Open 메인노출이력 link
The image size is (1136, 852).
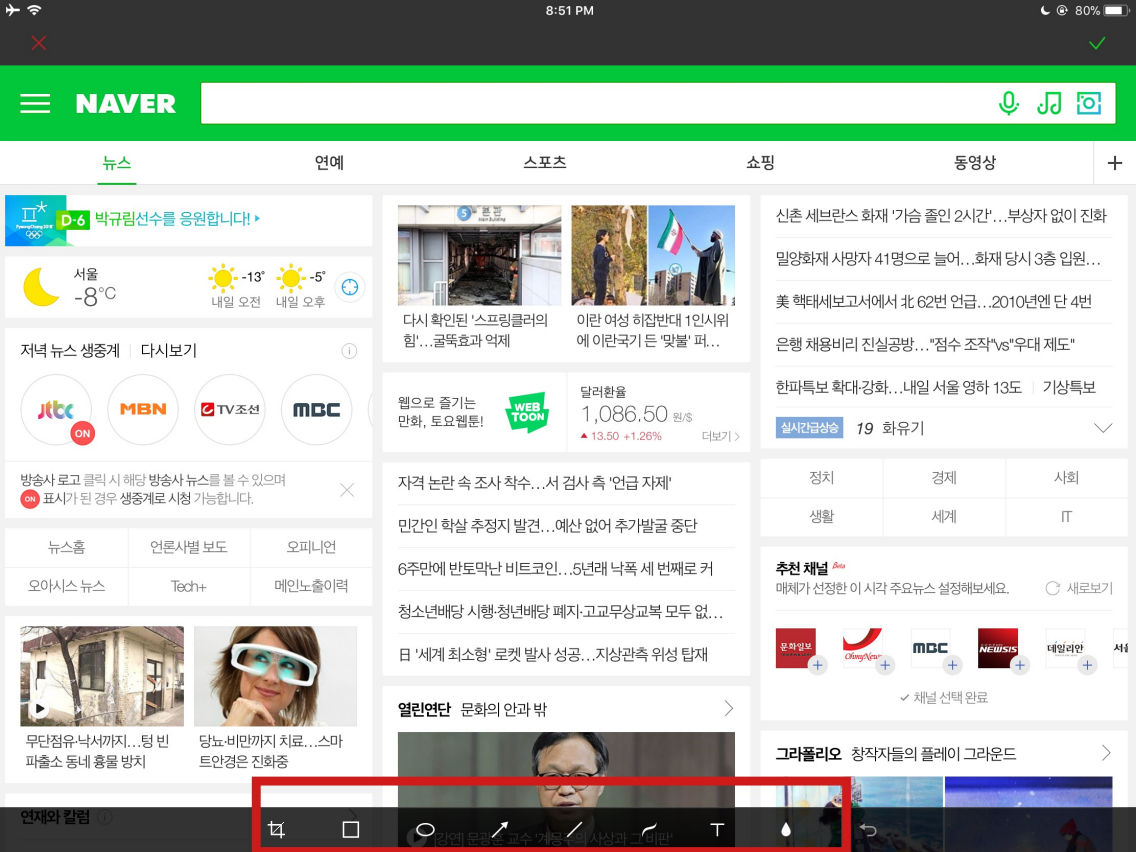click(312, 586)
